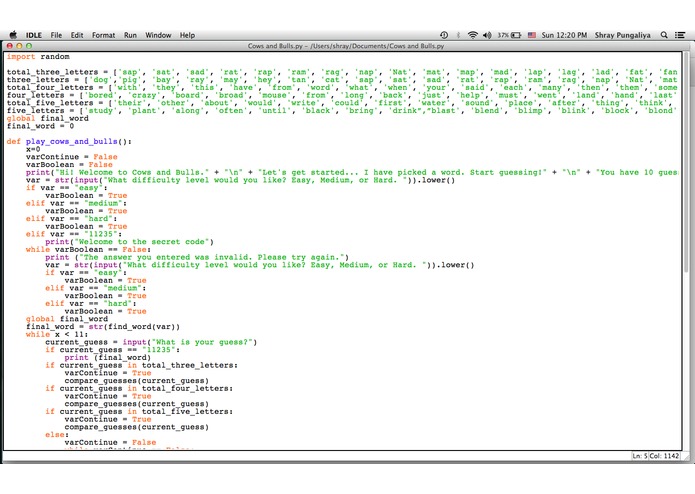The width and height of the screenshot is (695, 494).
Task: Open the IDLE application menu
Action: click(34, 35)
